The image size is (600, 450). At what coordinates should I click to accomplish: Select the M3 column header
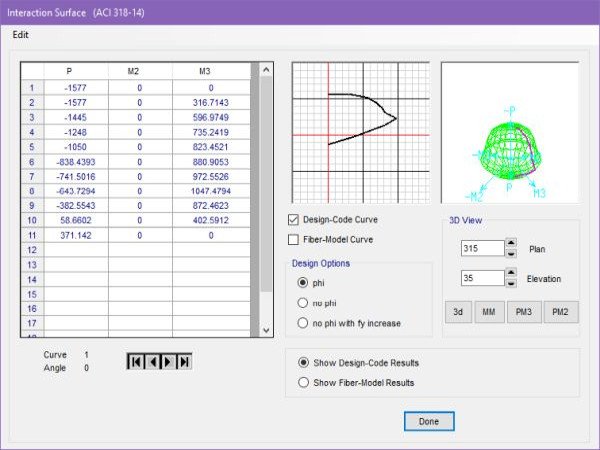203,71
